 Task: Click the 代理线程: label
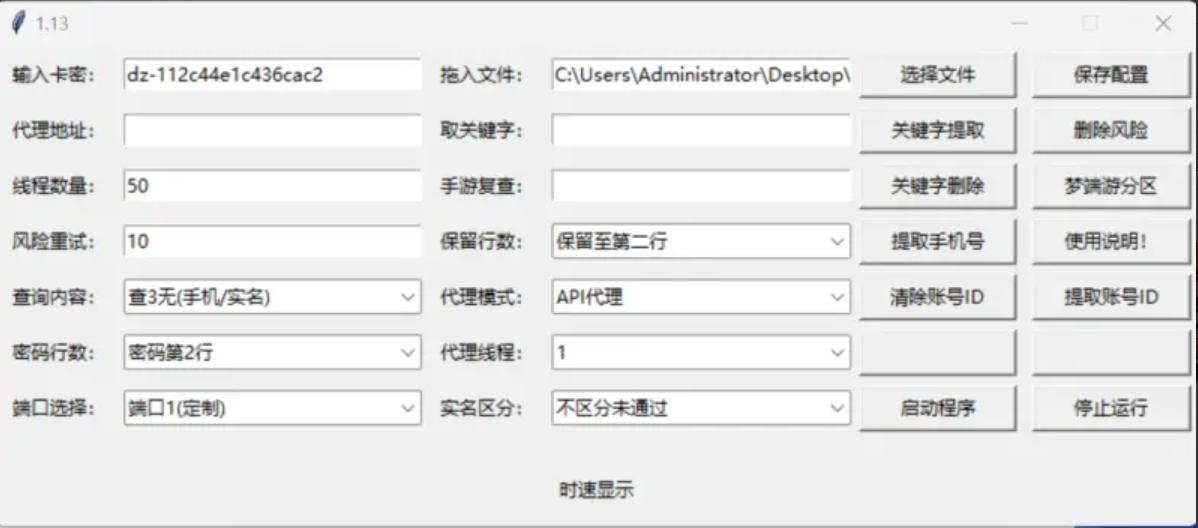pyautogui.click(x=481, y=352)
